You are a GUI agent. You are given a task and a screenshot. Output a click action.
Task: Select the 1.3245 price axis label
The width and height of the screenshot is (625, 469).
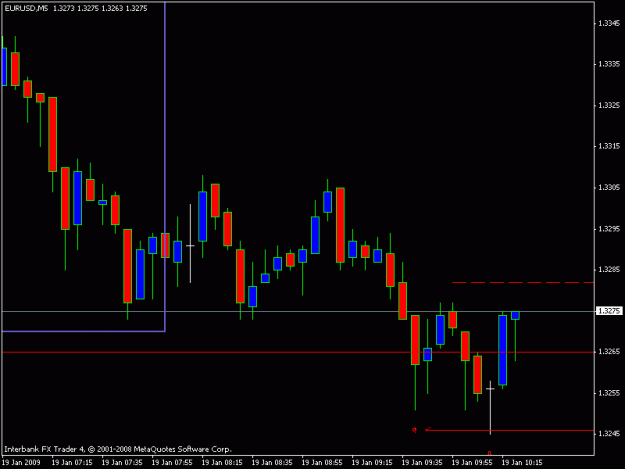pyautogui.click(x=609, y=434)
